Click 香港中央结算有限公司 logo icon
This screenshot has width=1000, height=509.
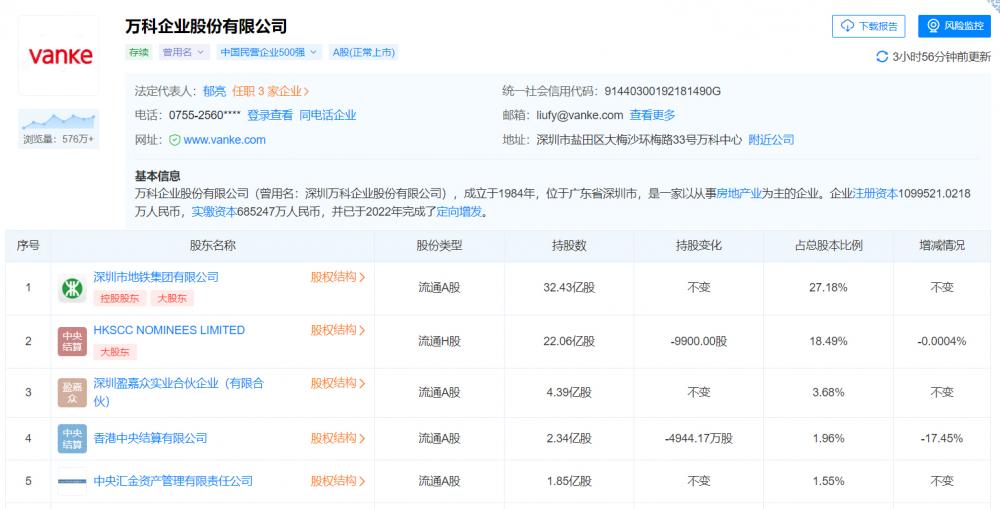pyautogui.click(x=72, y=439)
